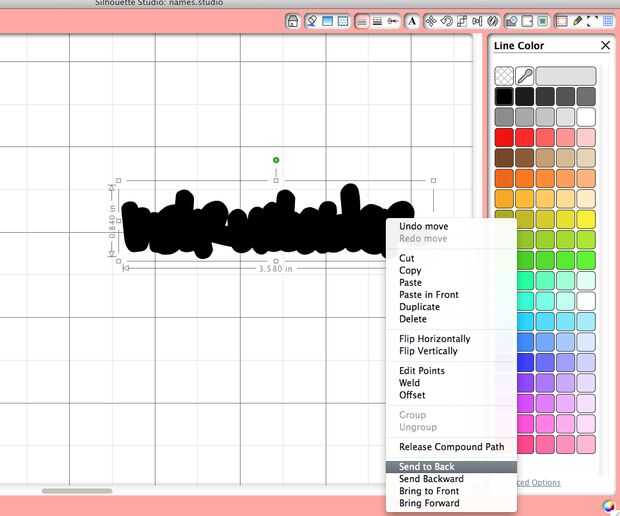
Task: Open the Registration Marks icon
Action: click(x=592, y=21)
